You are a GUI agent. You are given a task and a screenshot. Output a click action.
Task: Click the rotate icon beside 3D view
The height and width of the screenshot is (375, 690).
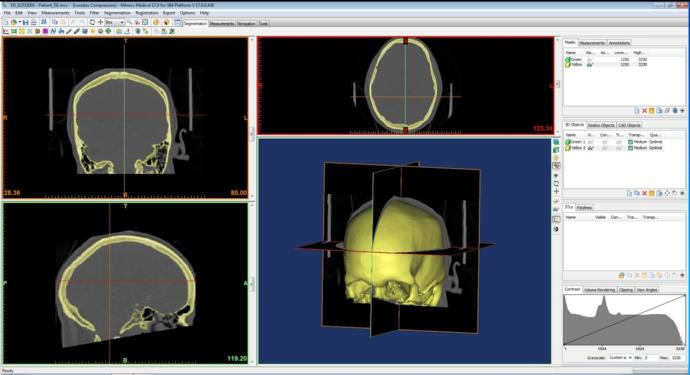coord(556,183)
